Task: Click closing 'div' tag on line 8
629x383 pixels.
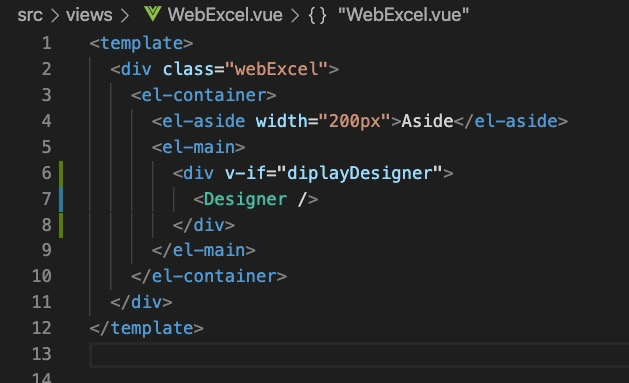Action: (x=204, y=225)
